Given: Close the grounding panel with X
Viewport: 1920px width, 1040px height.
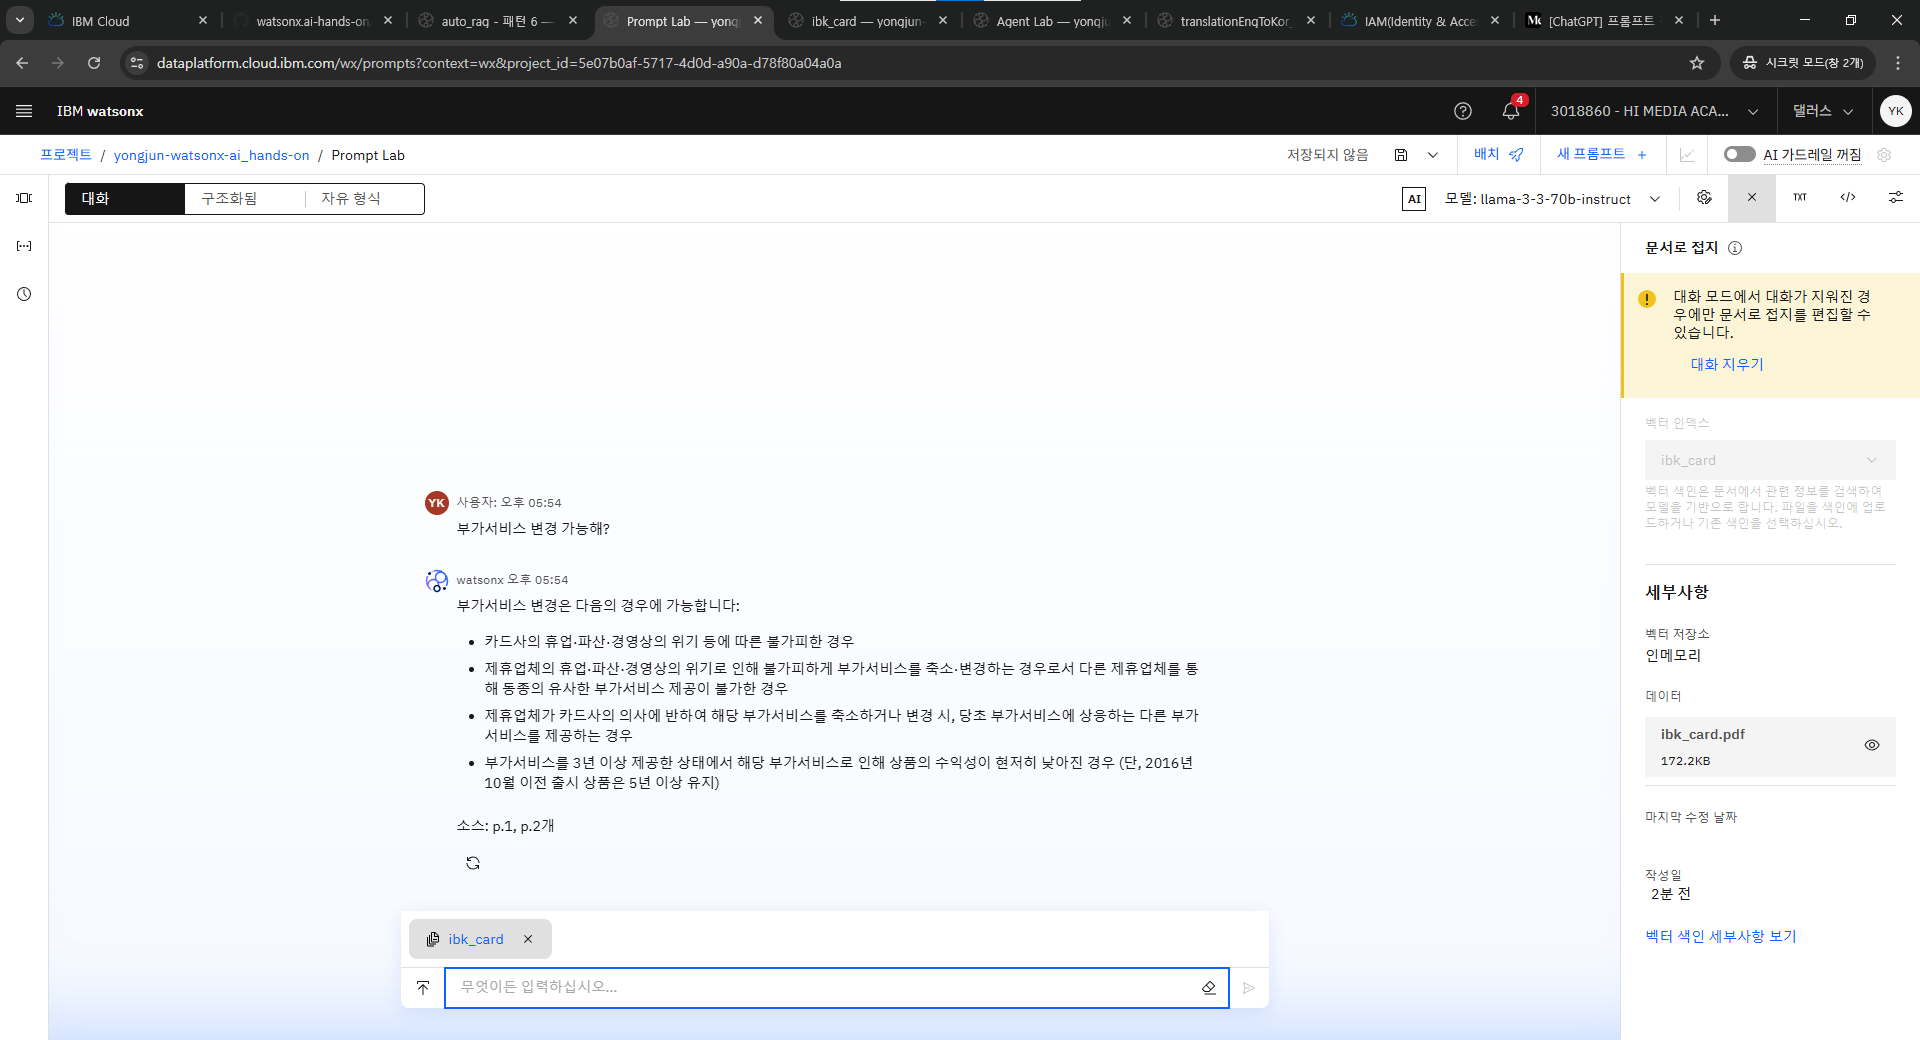Looking at the screenshot, I should (1752, 198).
